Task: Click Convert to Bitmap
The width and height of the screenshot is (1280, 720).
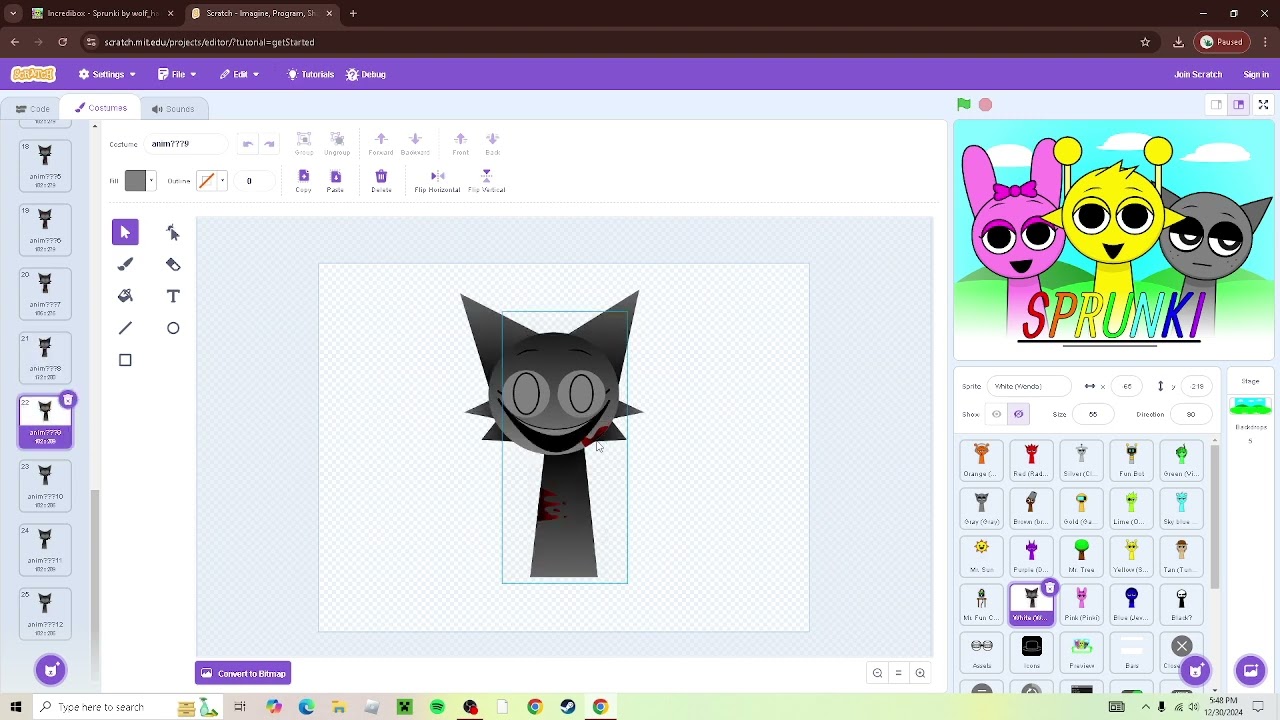Action: (243, 673)
